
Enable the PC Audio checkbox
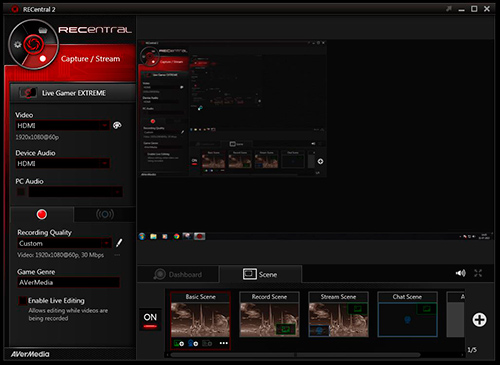coord(21,192)
